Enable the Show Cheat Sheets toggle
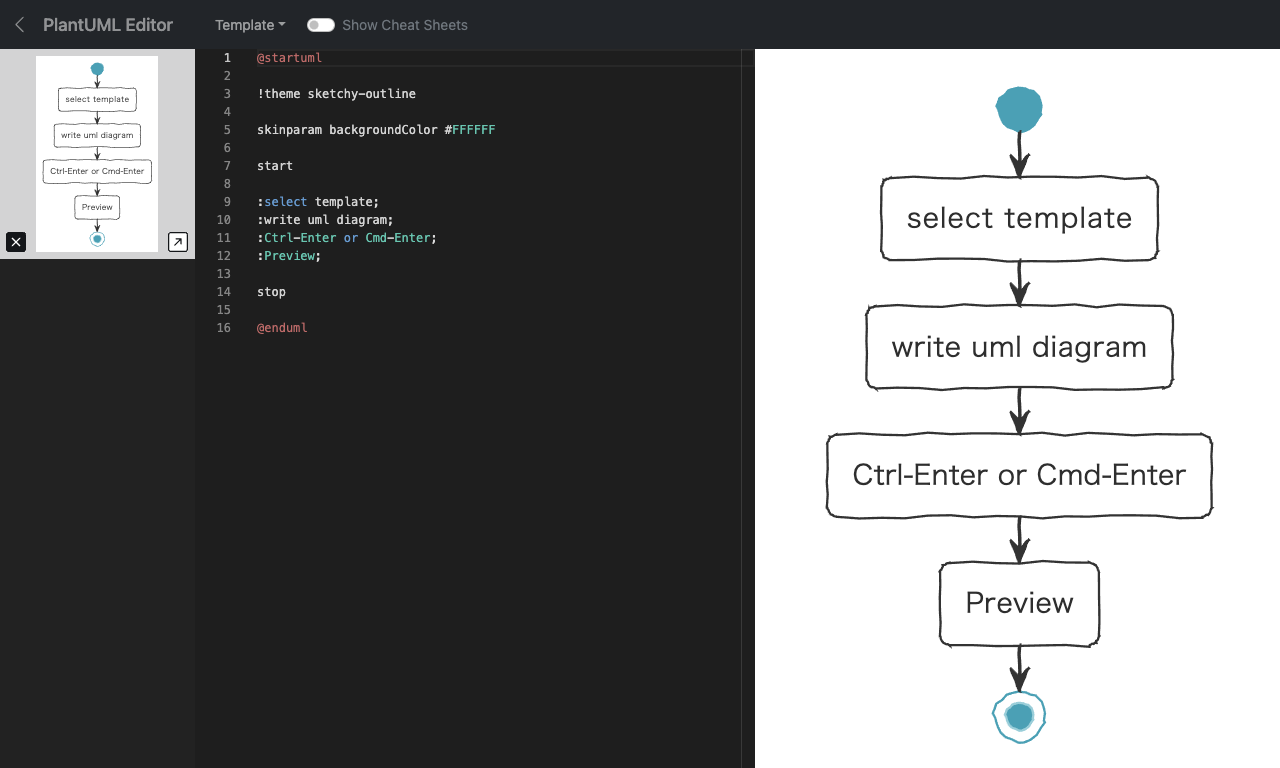This screenshot has width=1280, height=768. point(320,25)
